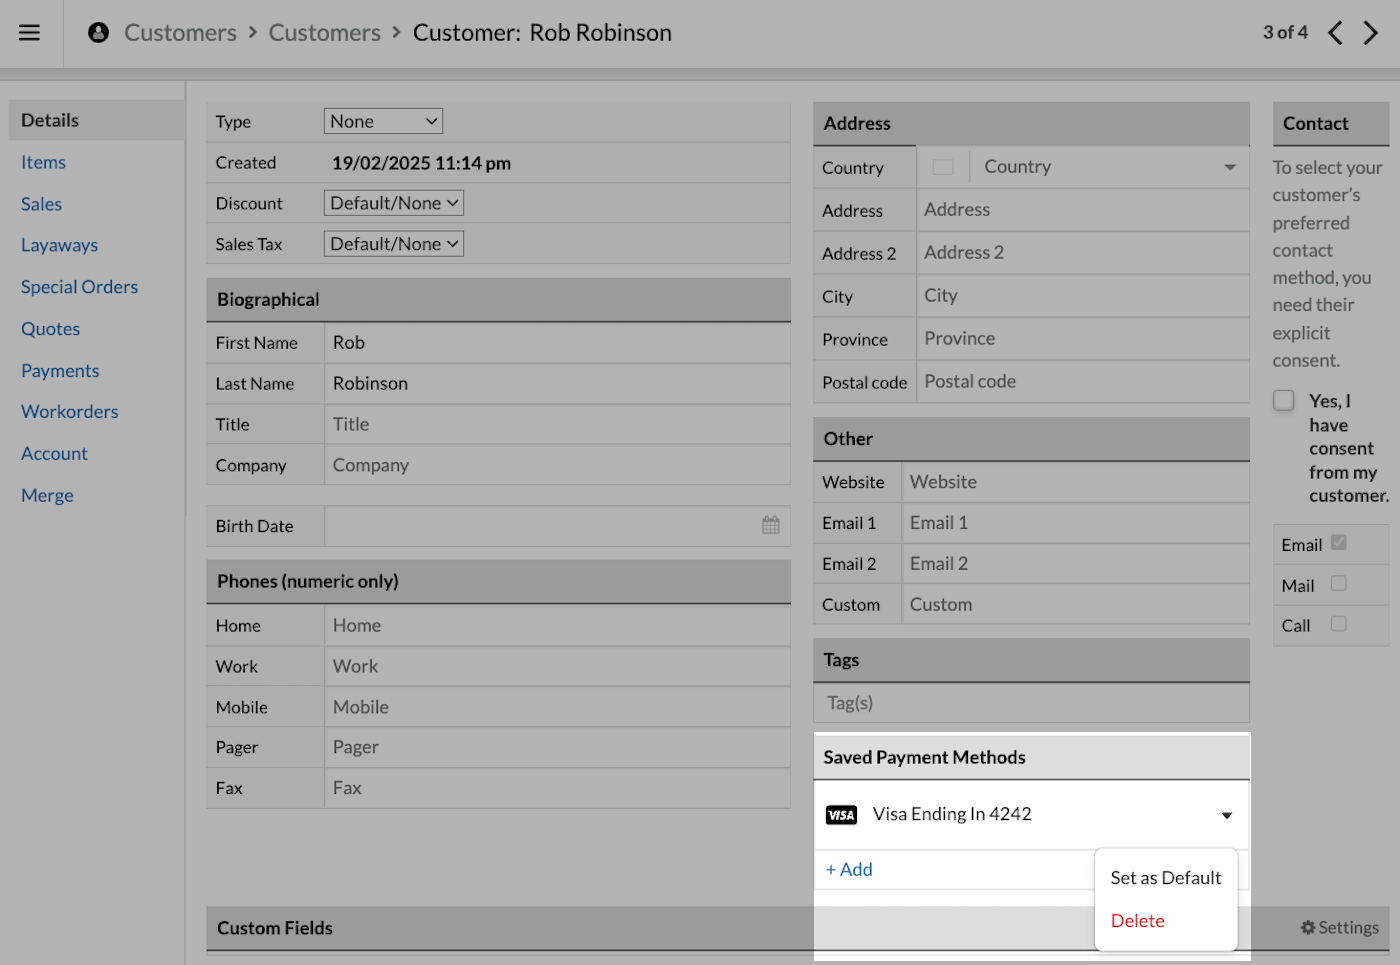Select Delete in the payment method menu
This screenshot has height=965, width=1400.
click(x=1137, y=921)
